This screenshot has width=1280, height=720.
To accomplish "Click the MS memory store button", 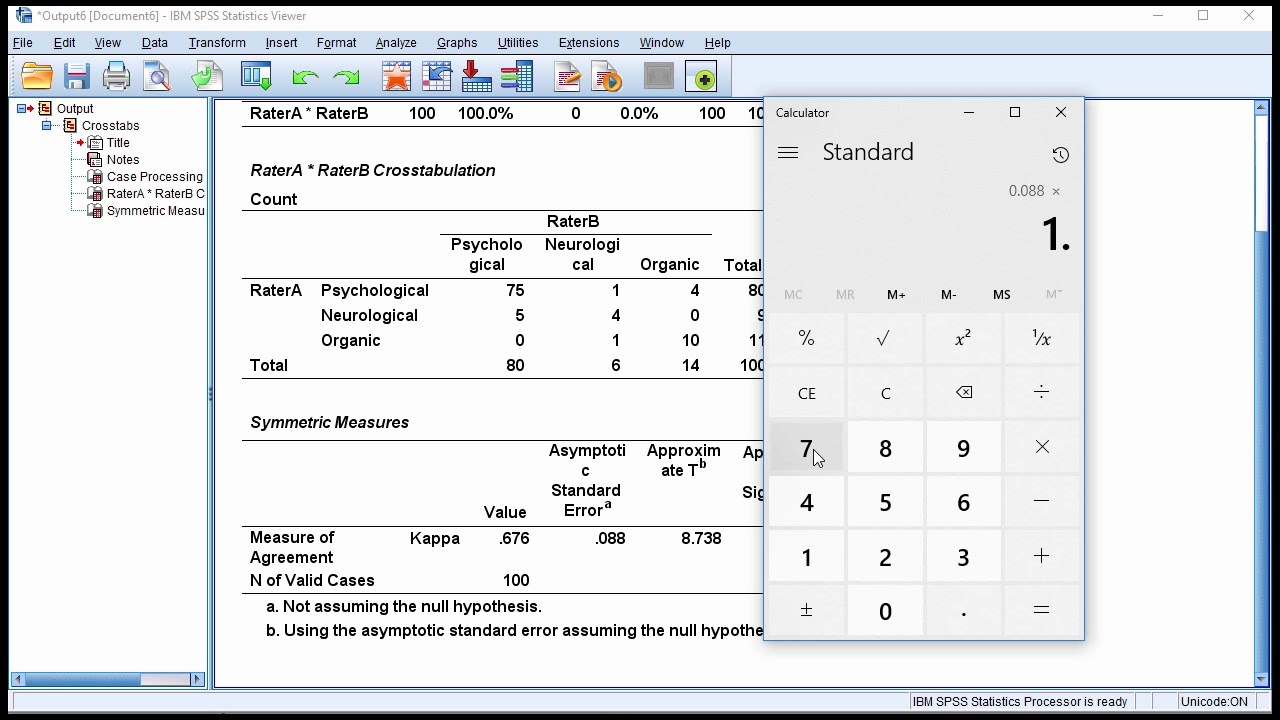I will [x=1001, y=295].
